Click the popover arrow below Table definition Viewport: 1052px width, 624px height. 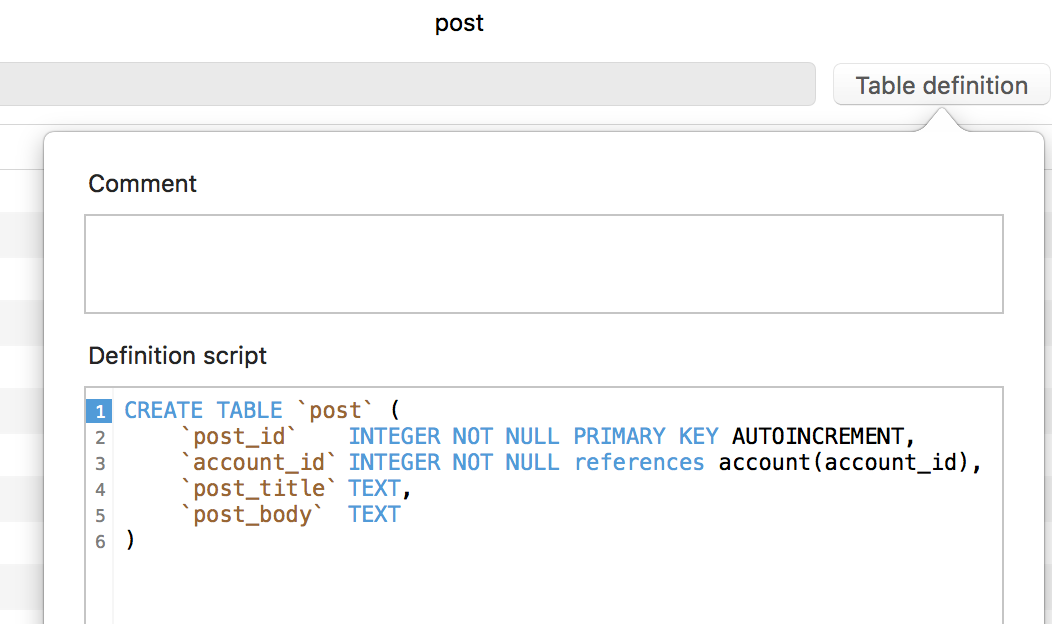point(940,120)
